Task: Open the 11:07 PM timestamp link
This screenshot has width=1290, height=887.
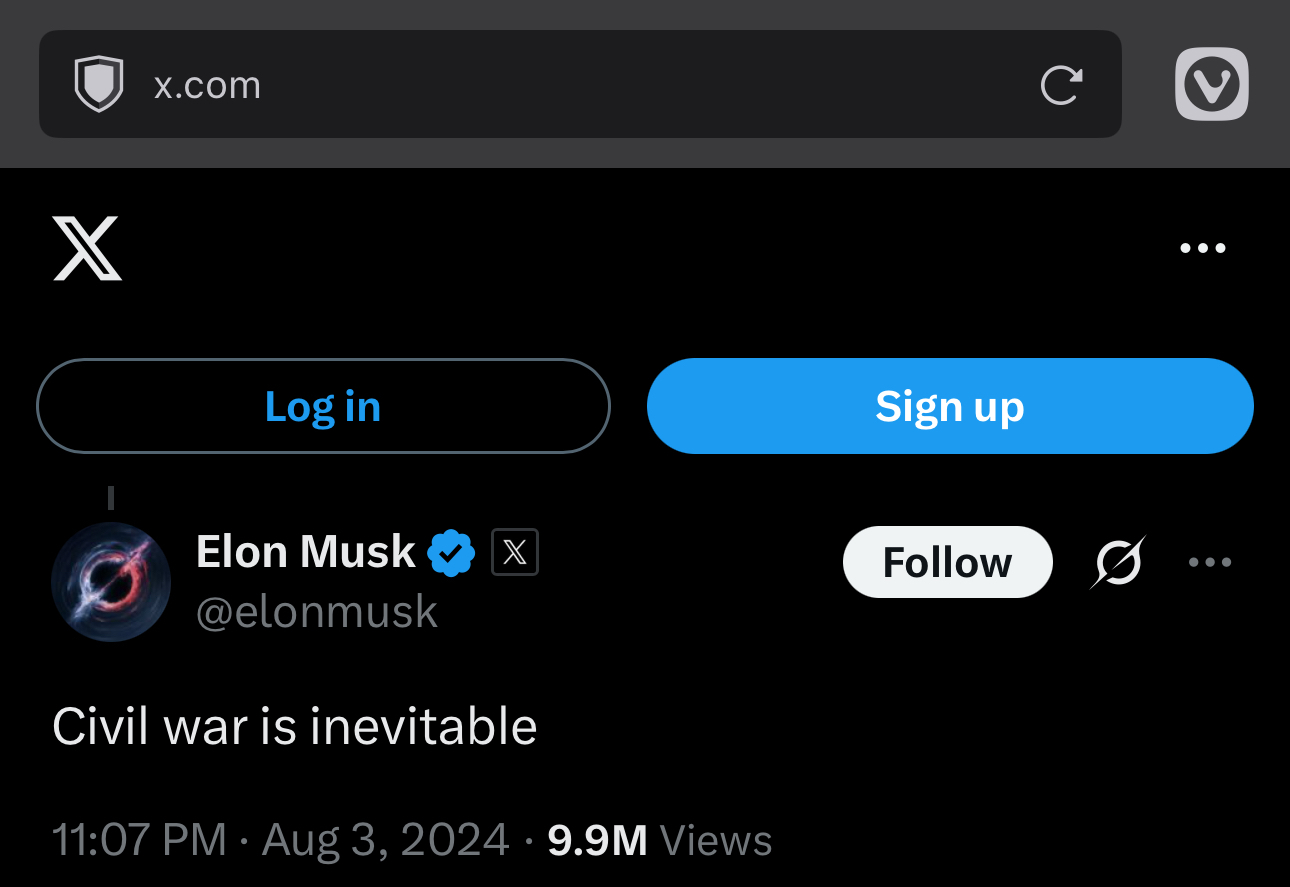Action: coord(139,840)
